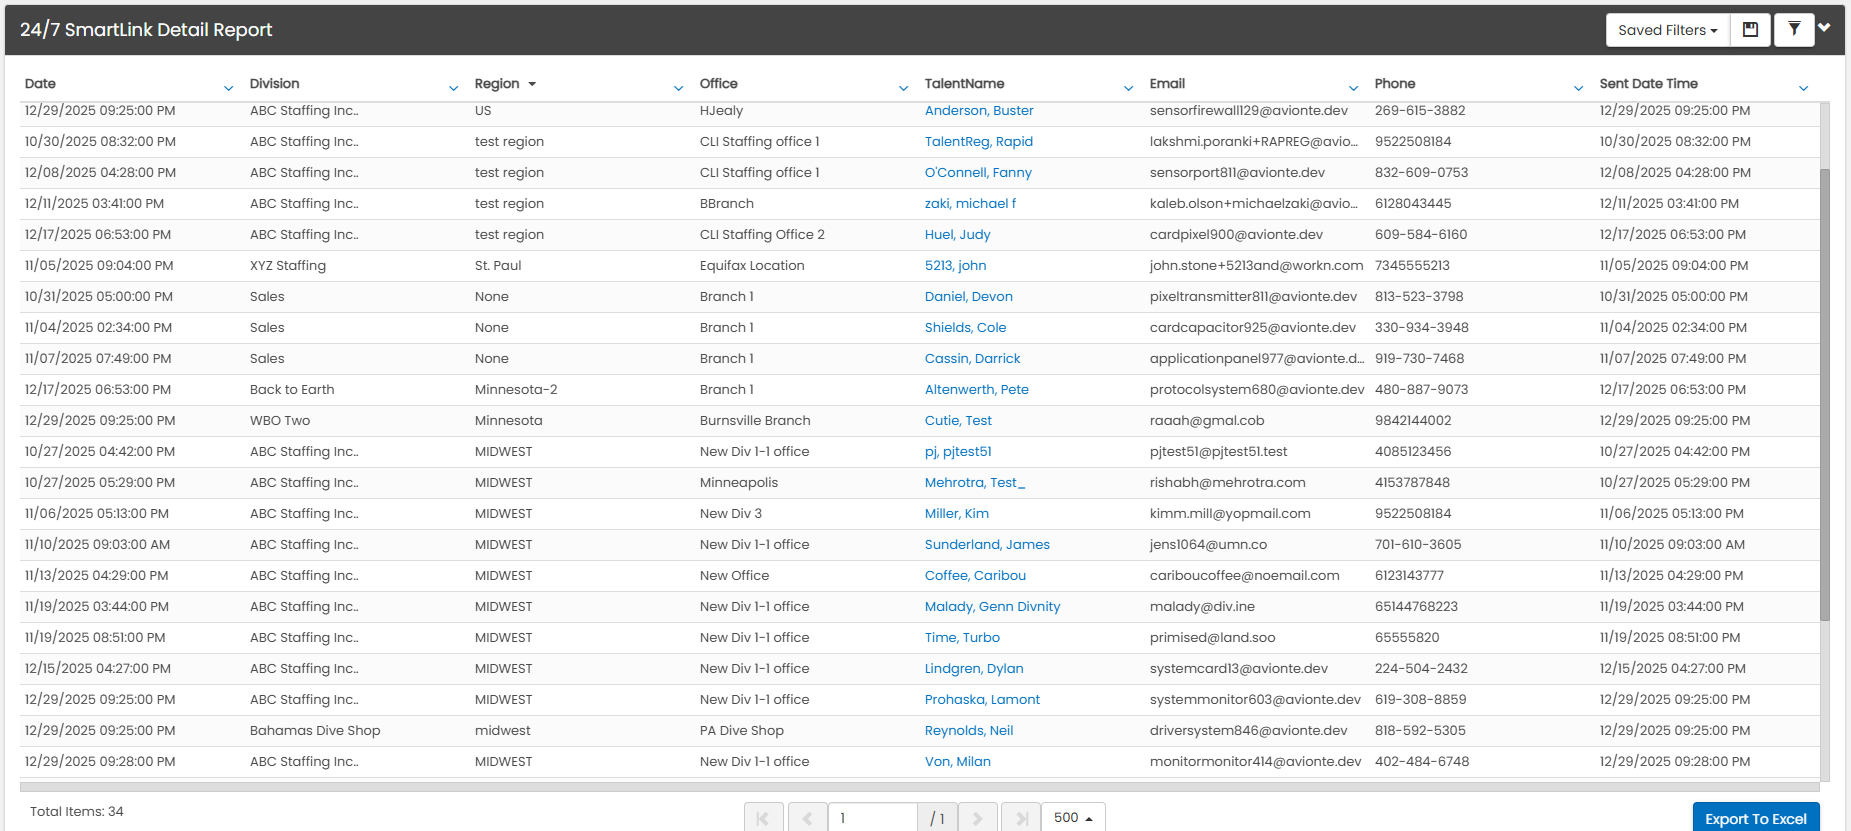Go to the previous page icon
The height and width of the screenshot is (831, 1851).
pyautogui.click(x=807, y=818)
